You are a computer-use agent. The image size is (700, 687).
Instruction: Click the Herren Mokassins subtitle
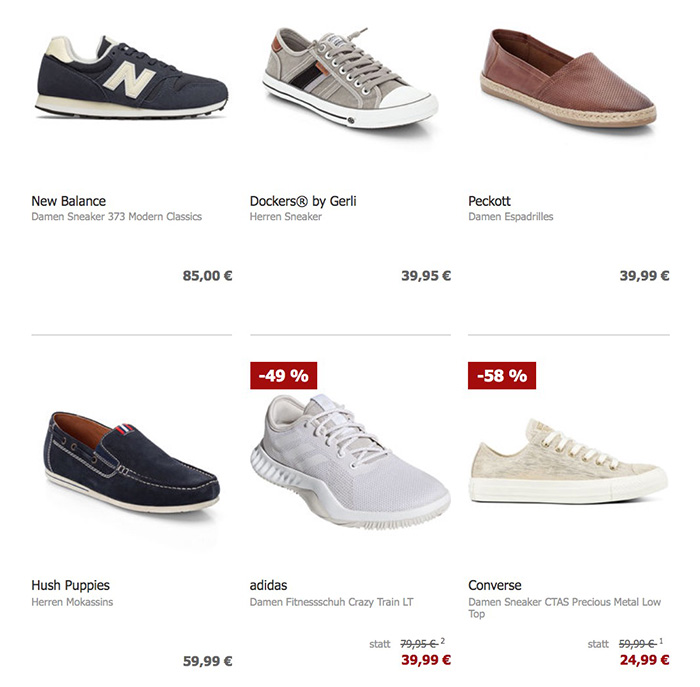(72, 602)
